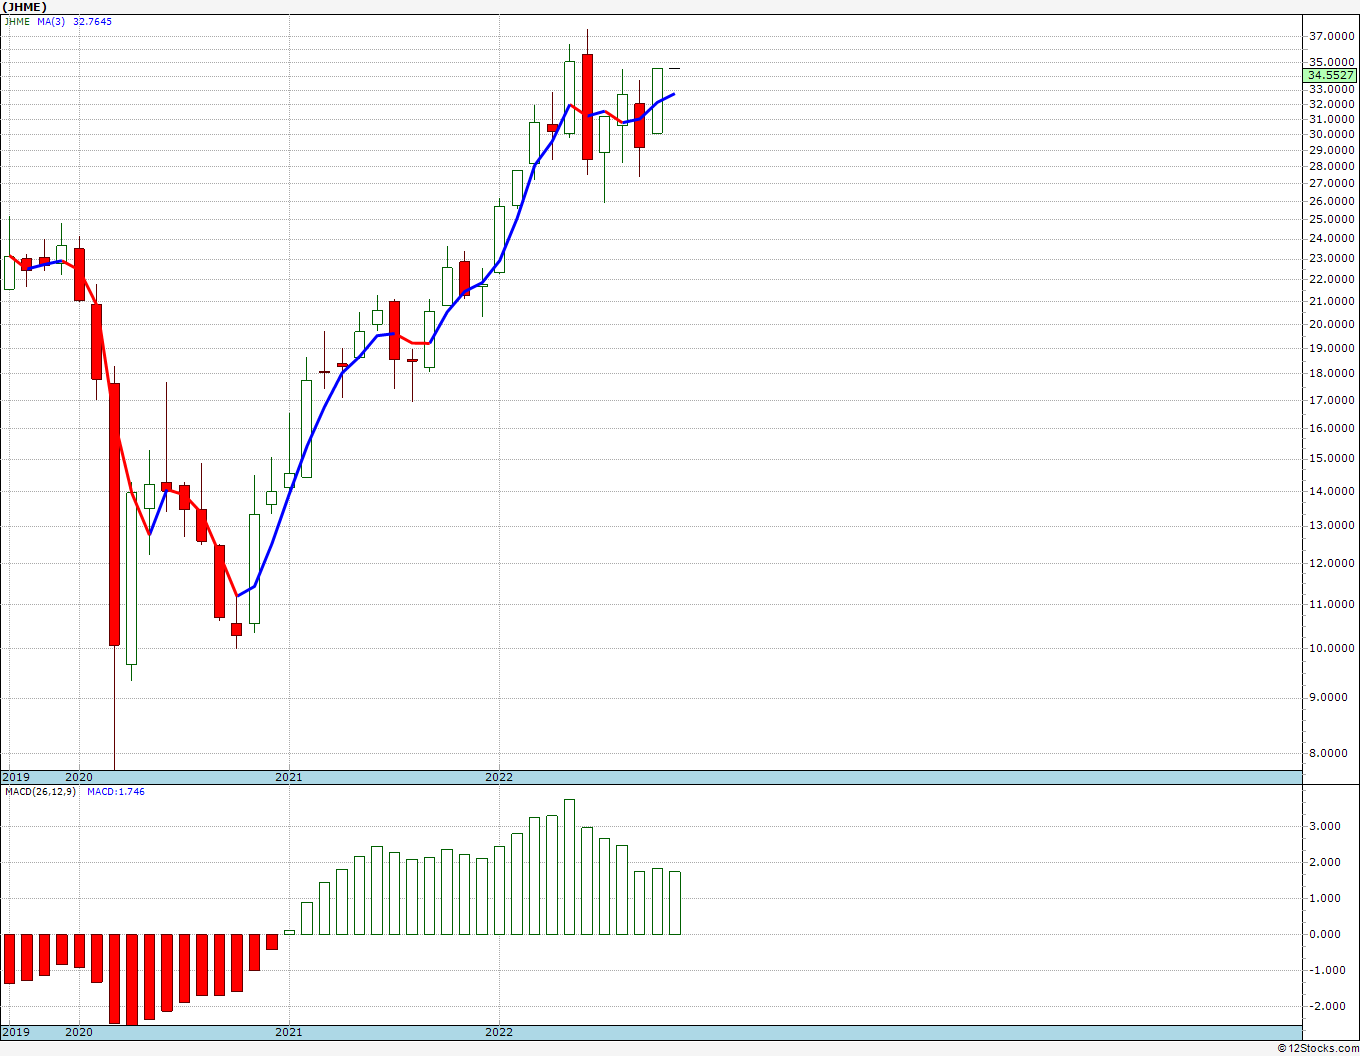Click the 37.0000 price axis label
The image size is (1360, 1056).
tap(1333, 37)
